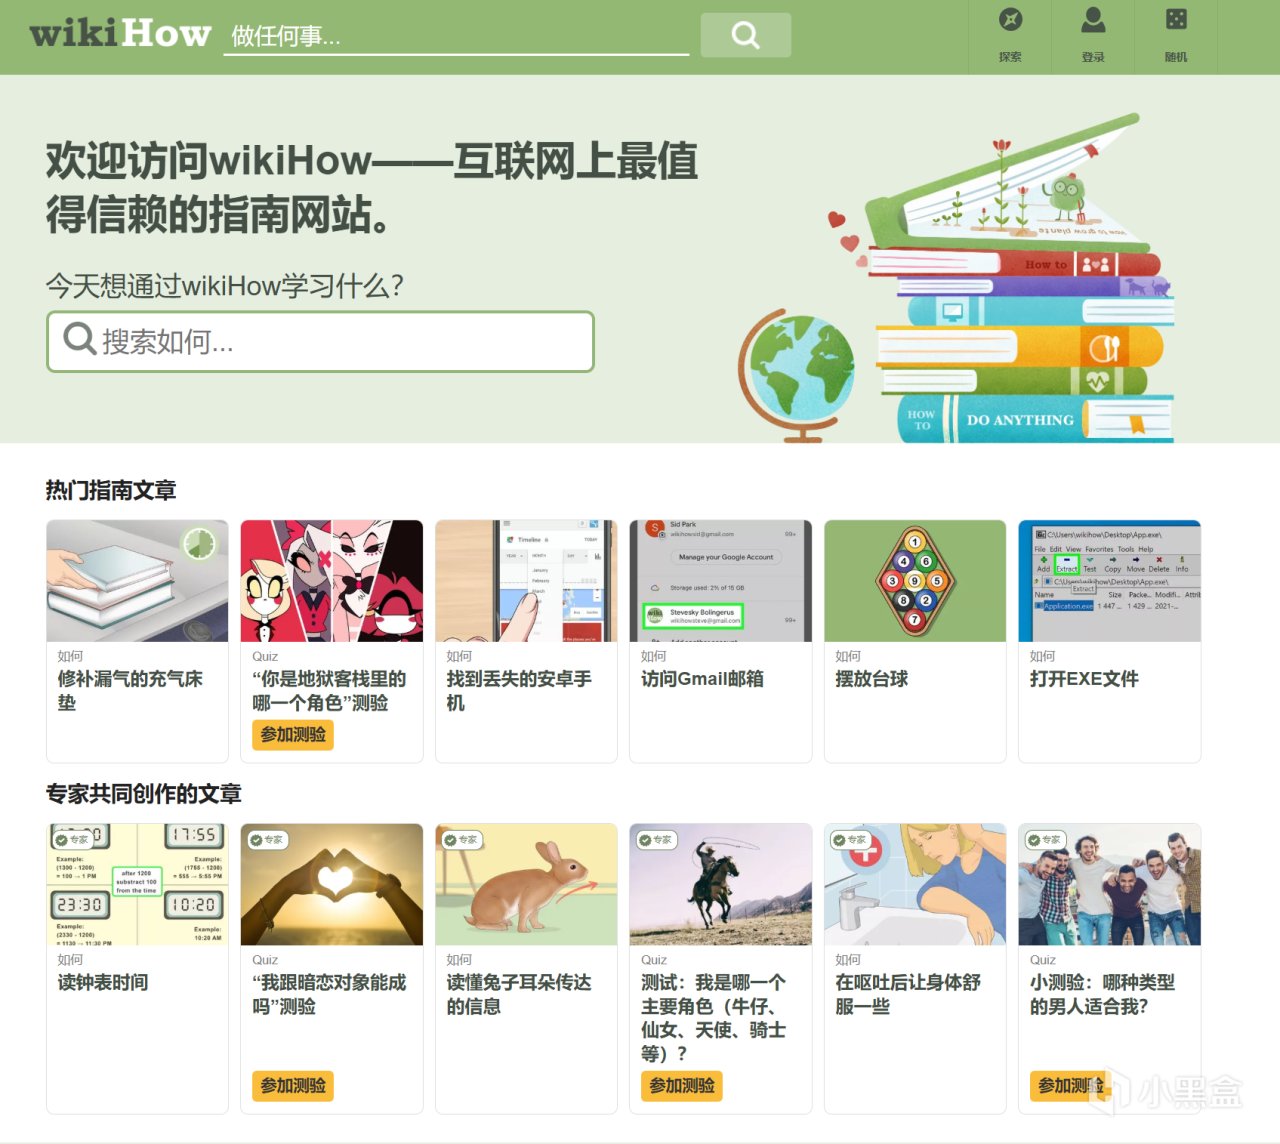This screenshot has width=1280, height=1144.
Task: Click the 专家 badge on rabbit card
Action: (x=461, y=840)
